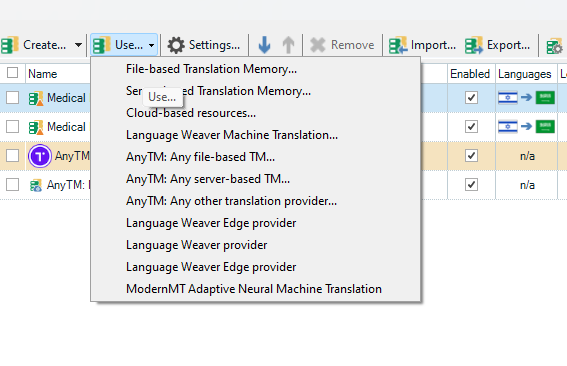Click the Languages column header
This screenshot has height=366, width=567.
[x=525, y=74]
